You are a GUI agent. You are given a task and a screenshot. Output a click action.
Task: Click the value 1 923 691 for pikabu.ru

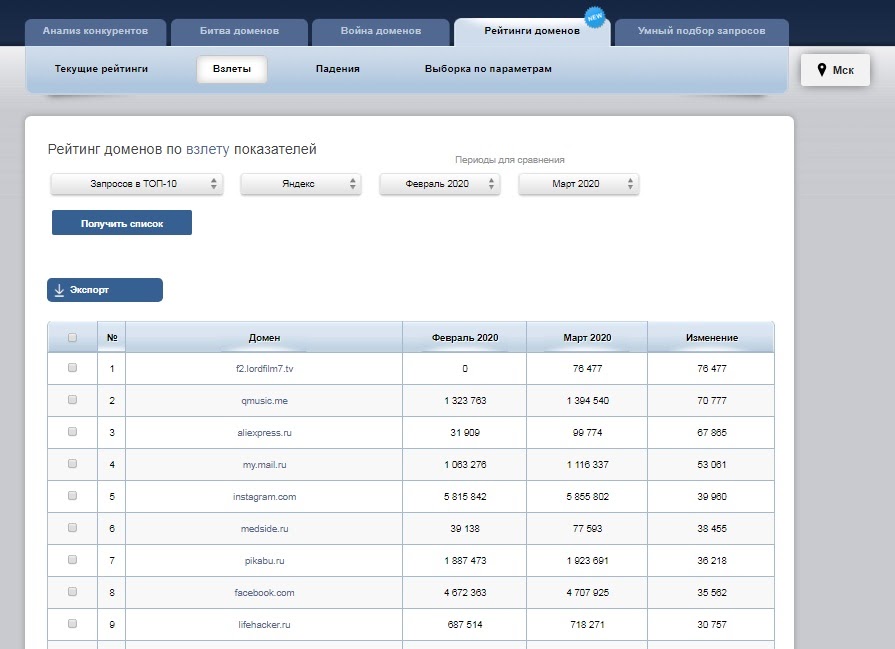[x=587, y=561]
